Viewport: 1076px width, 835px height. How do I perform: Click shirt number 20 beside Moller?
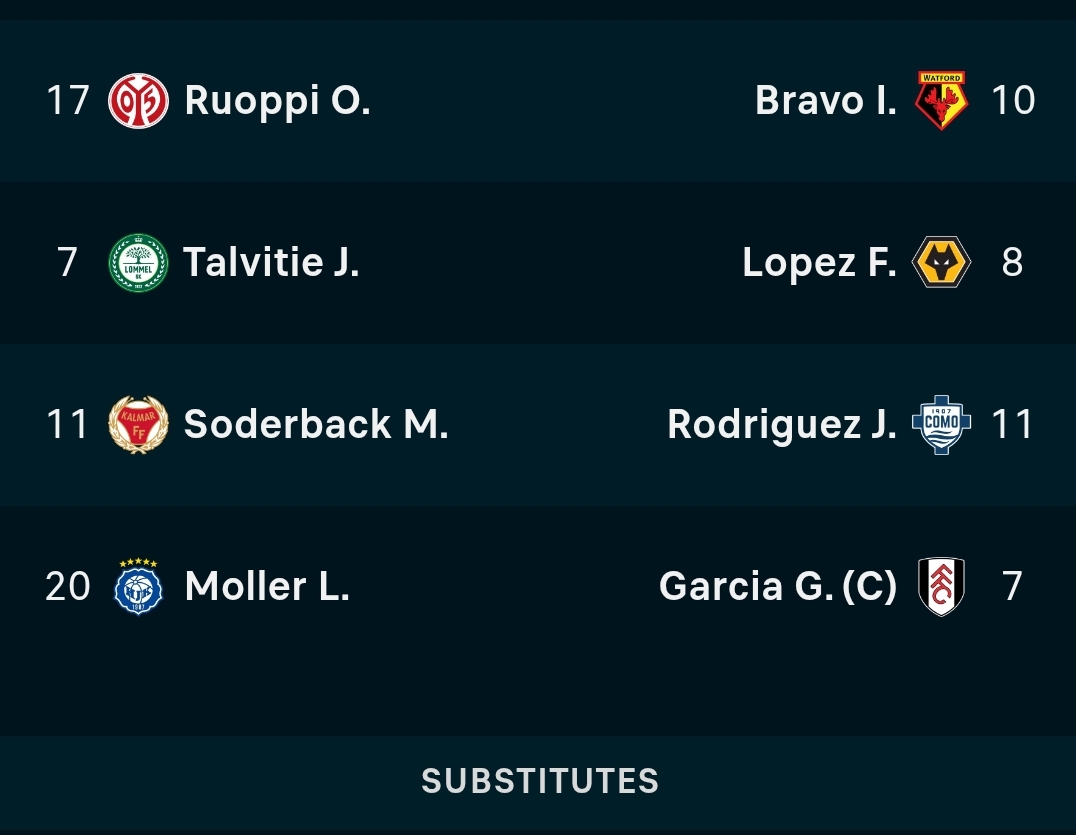tap(67, 587)
